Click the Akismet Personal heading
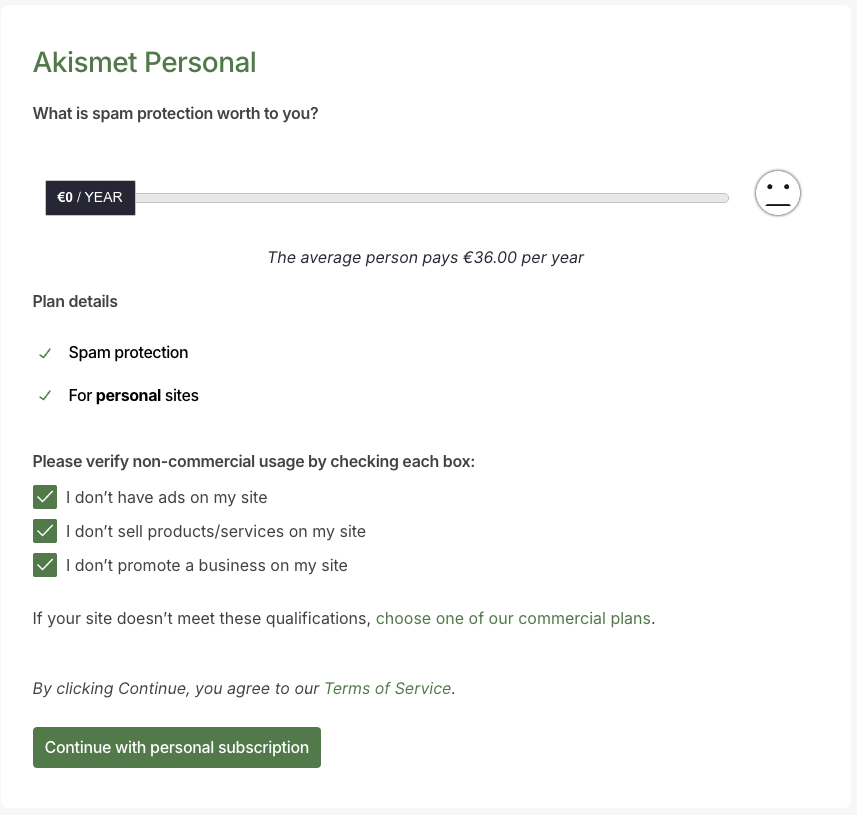857x815 pixels. click(x=144, y=62)
